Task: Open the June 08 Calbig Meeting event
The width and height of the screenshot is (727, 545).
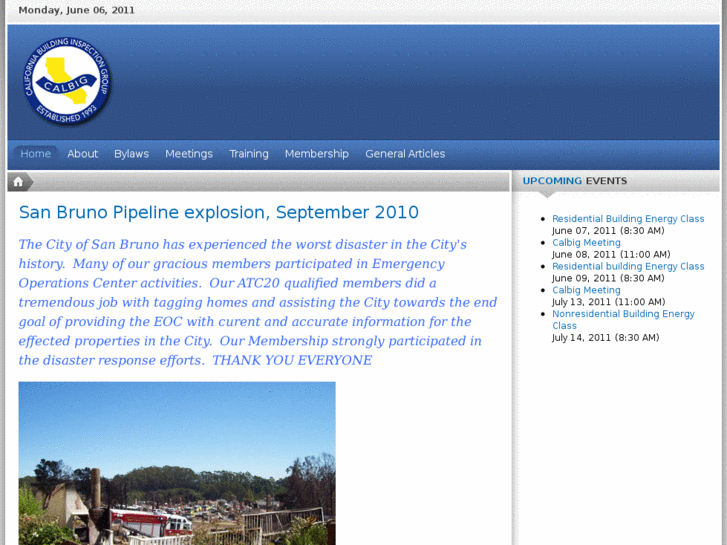Action: (x=586, y=243)
